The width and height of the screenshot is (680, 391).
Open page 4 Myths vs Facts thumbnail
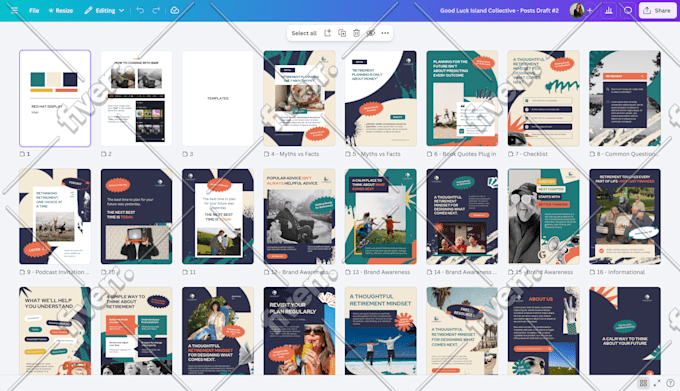tap(299, 98)
